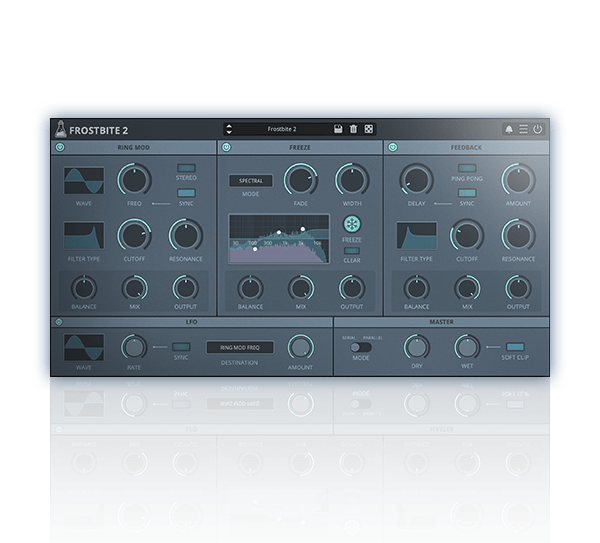Click the Ring Mod OUTPUT knob
The height and width of the screenshot is (543, 600).
point(186,288)
